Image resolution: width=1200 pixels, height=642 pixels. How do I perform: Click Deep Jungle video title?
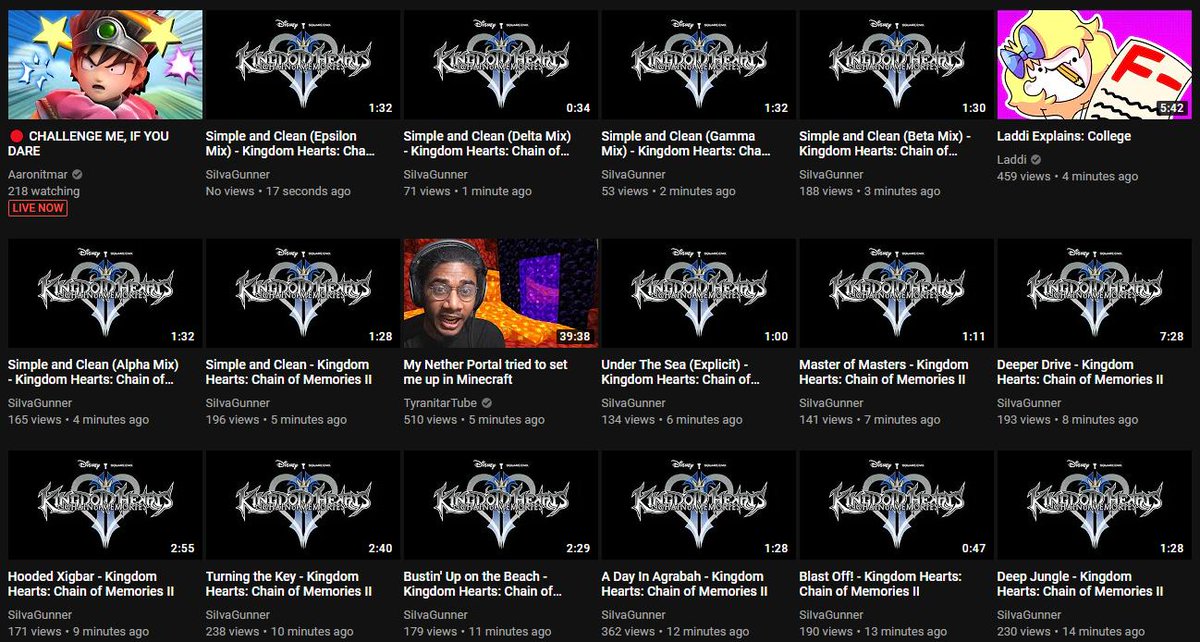pos(1078,584)
